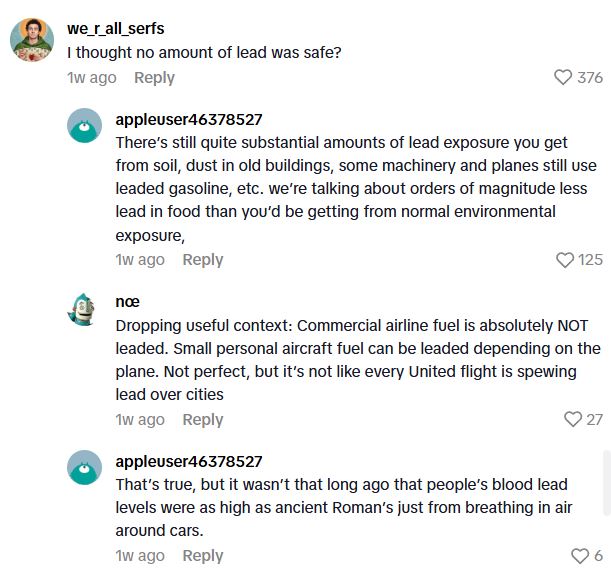611x587 pixels.
Task: Like we_r_all_serfs's comment with the heart icon
Action: [563, 77]
